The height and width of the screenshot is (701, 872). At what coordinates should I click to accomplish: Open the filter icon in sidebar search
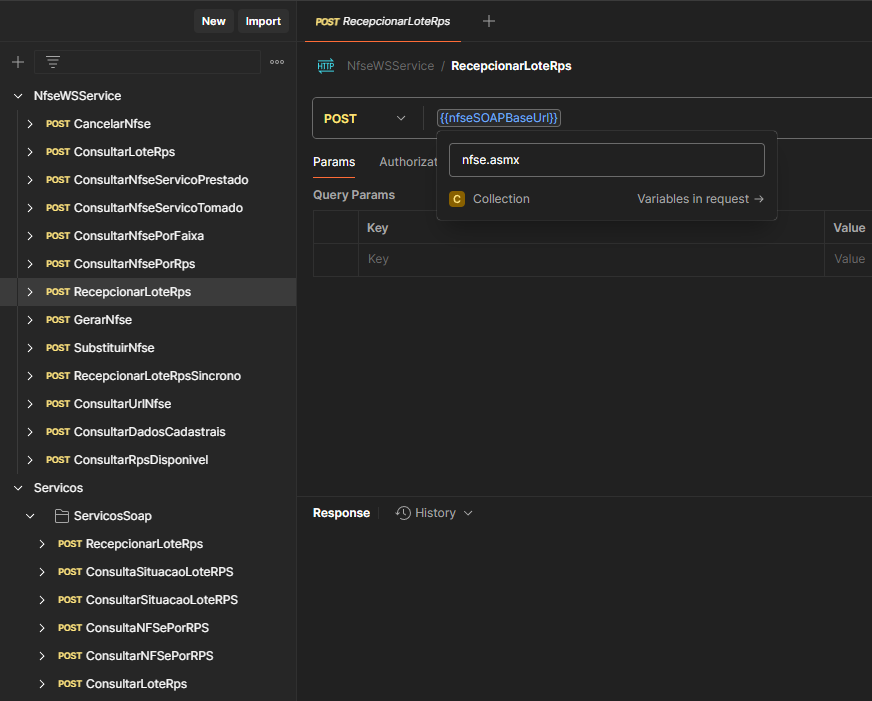pos(53,62)
